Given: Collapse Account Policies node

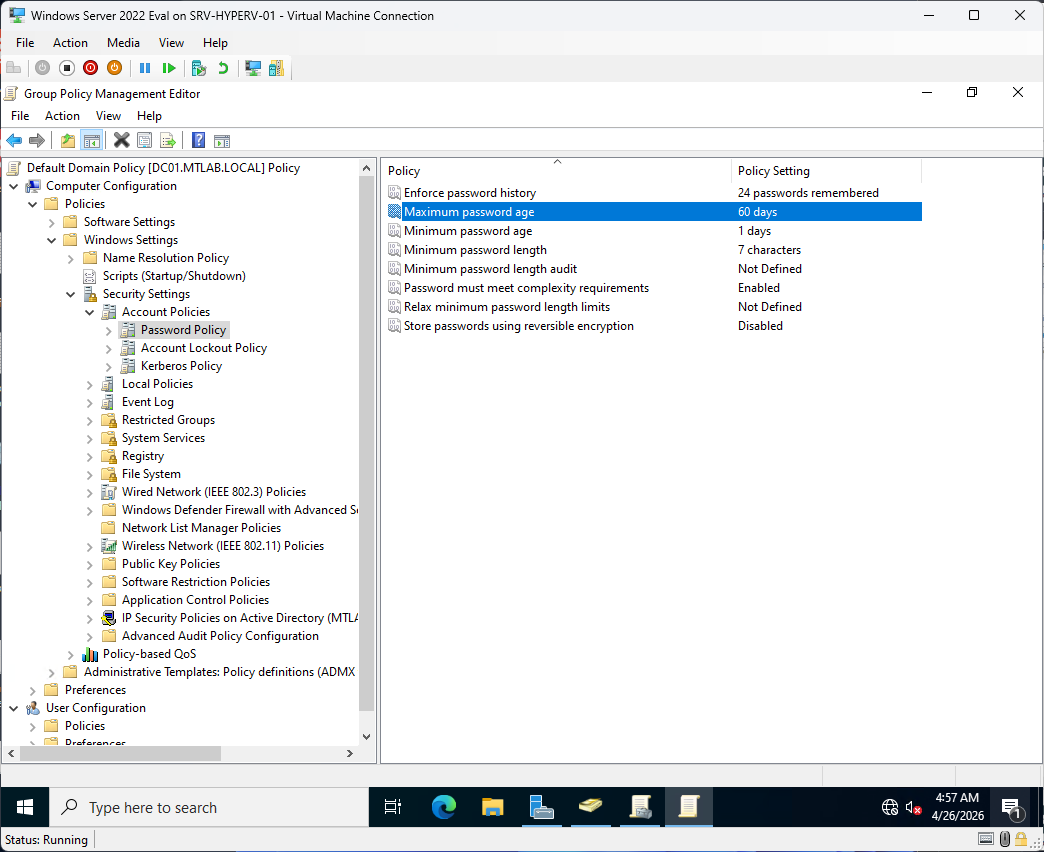Looking at the screenshot, I should click(x=90, y=312).
